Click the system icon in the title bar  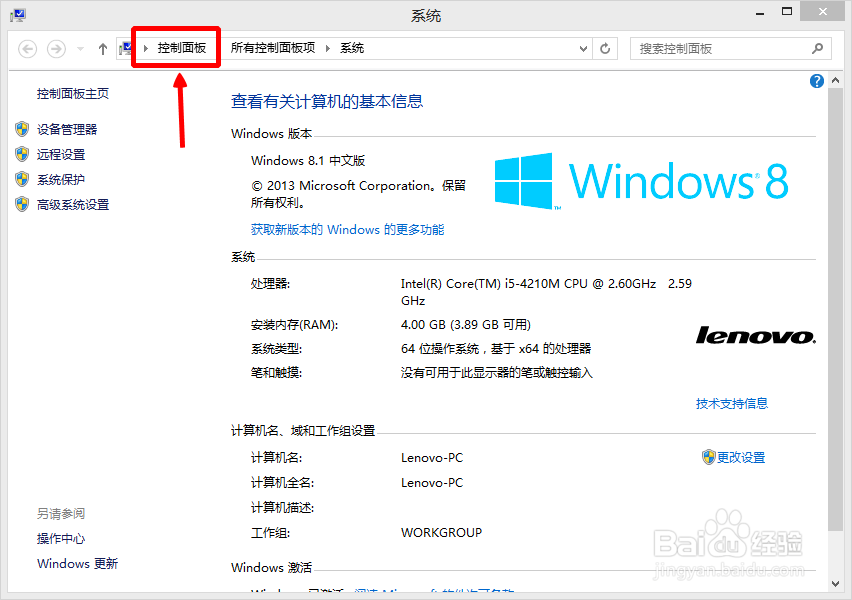pyautogui.click(x=18, y=15)
